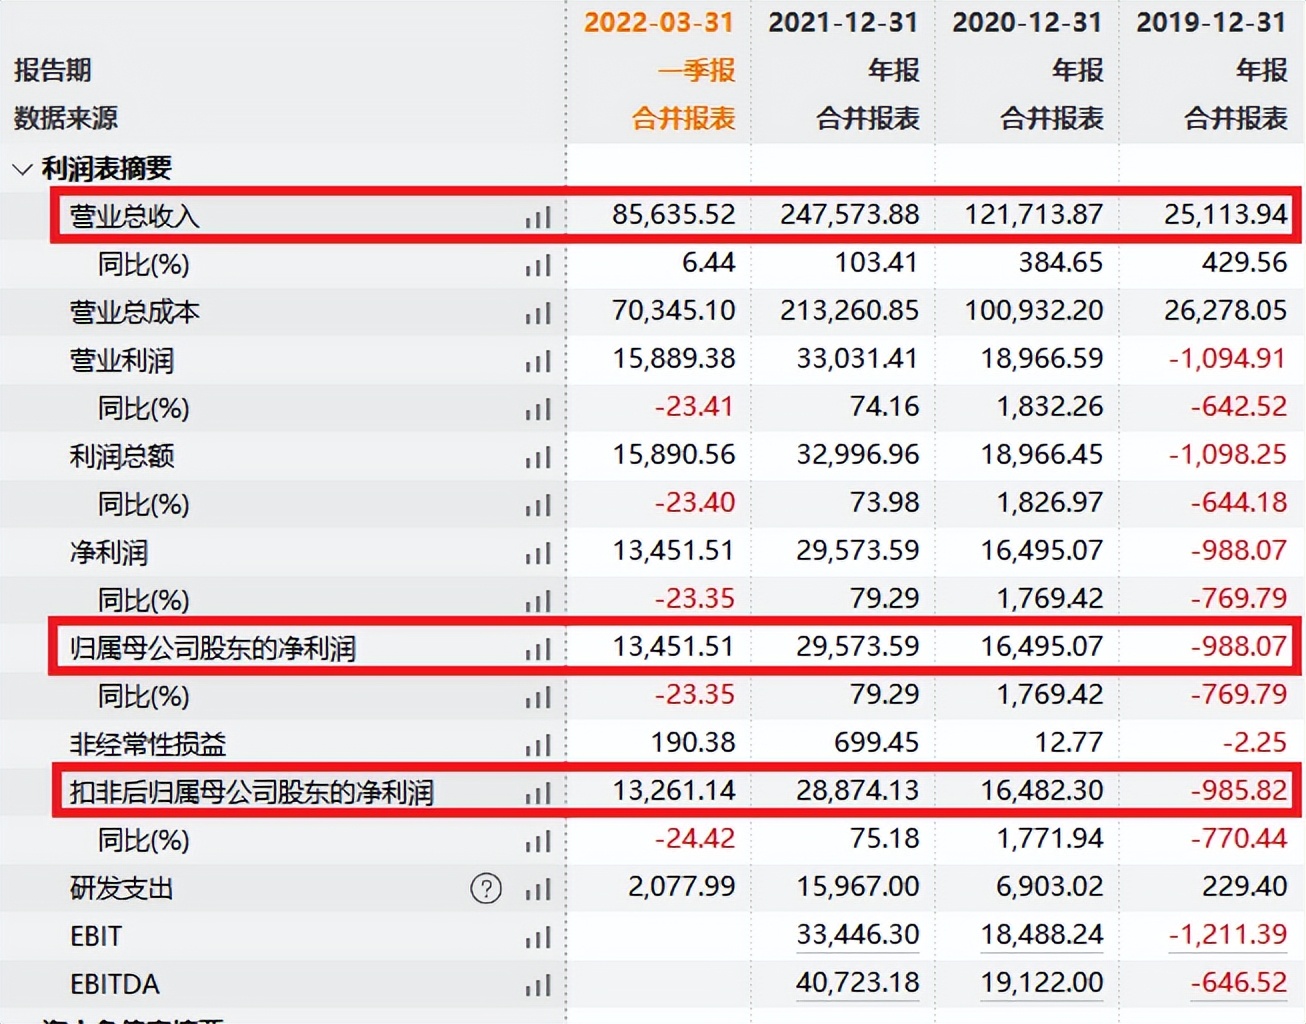Click the R&D expense value 2,077.99
The image size is (1306, 1024).
(x=682, y=886)
